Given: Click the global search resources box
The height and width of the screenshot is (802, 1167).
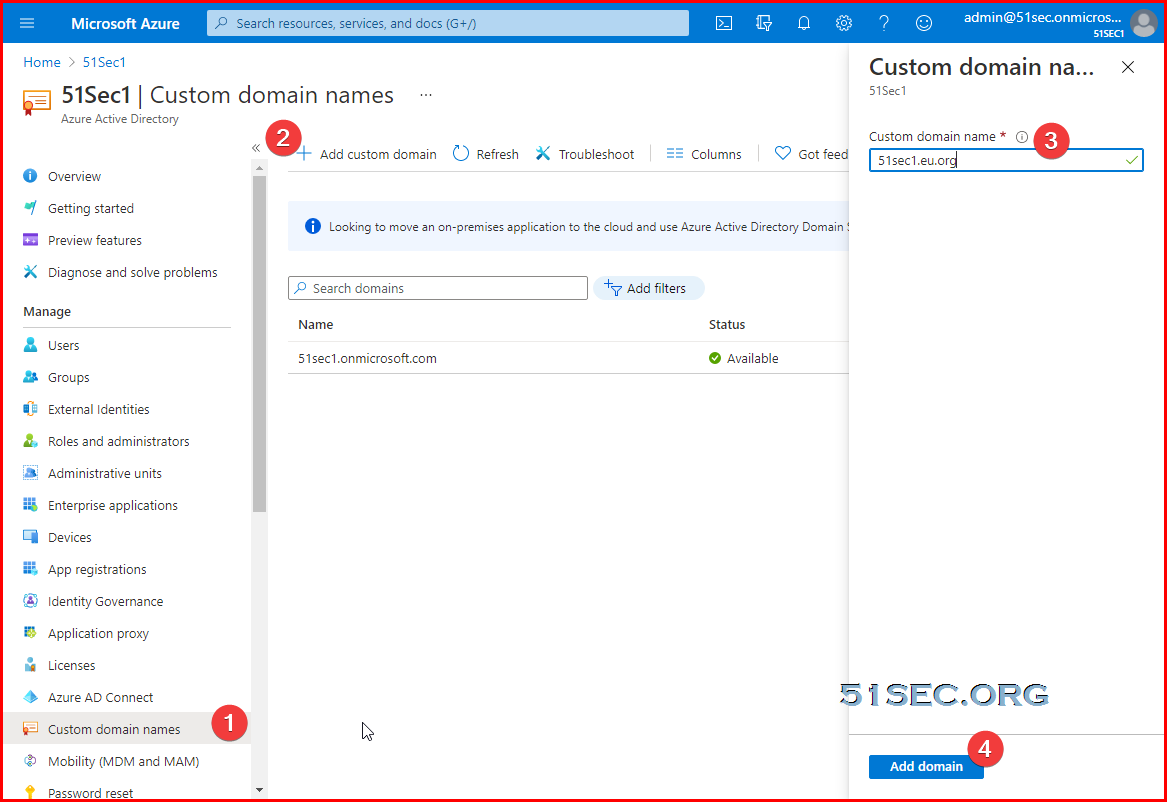Looking at the screenshot, I should (x=448, y=23).
